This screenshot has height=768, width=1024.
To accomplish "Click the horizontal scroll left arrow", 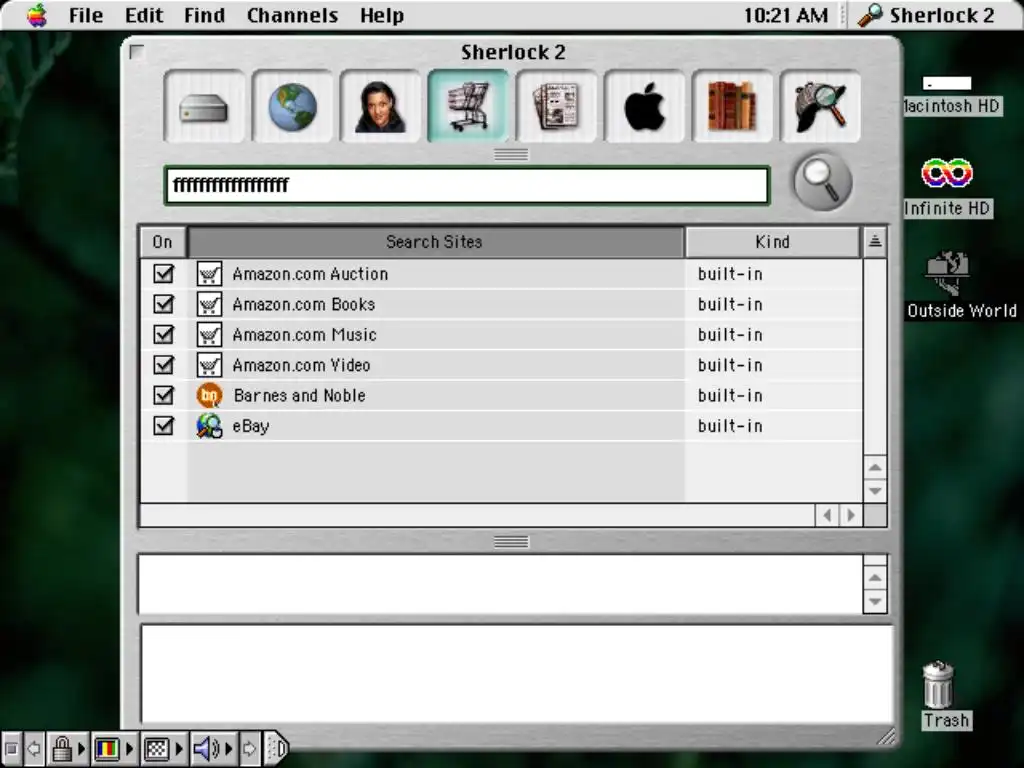I will 827,515.
